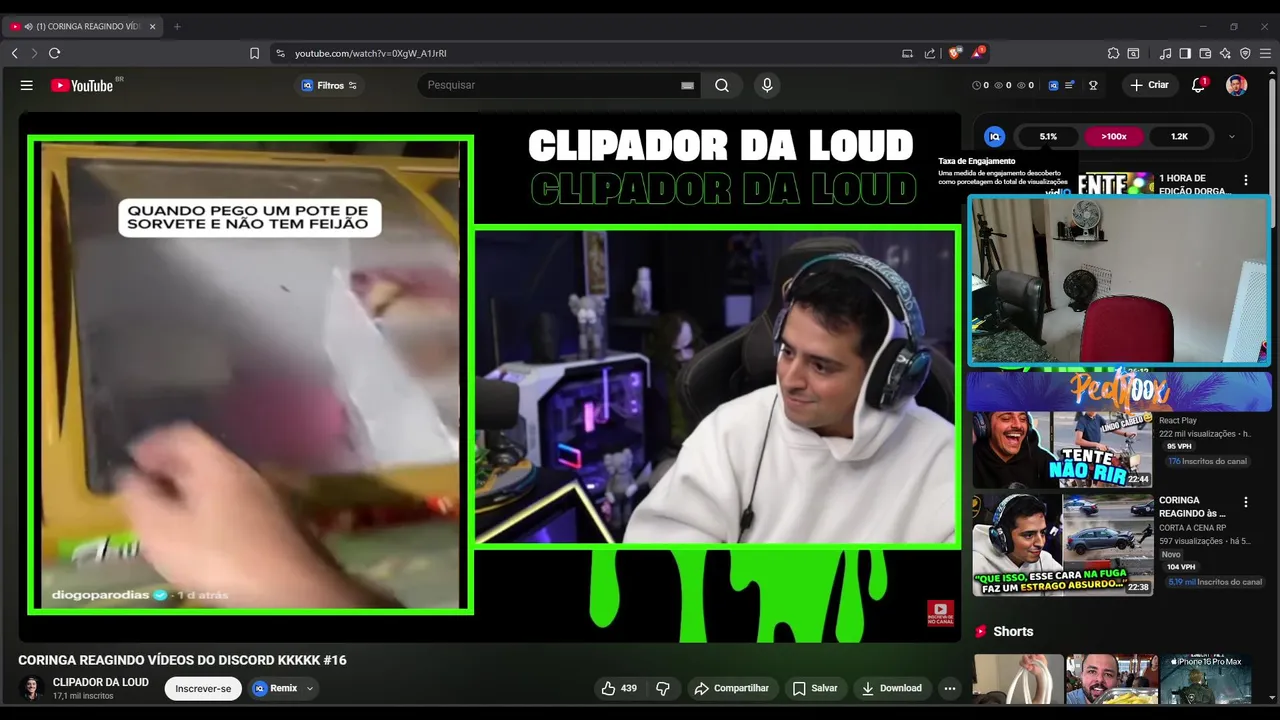This screenshot has height=720, width=1280.
Task: Close the CORINGA REAGINDO browser tab
Action: click(152, 26)
